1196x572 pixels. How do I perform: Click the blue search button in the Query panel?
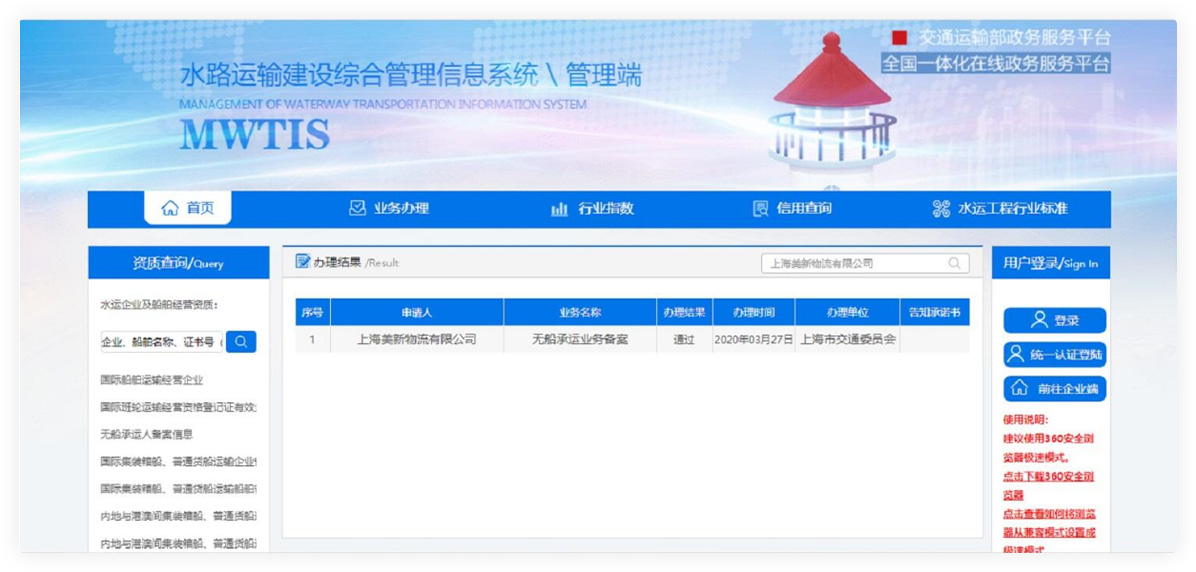(x=241, y=342)
